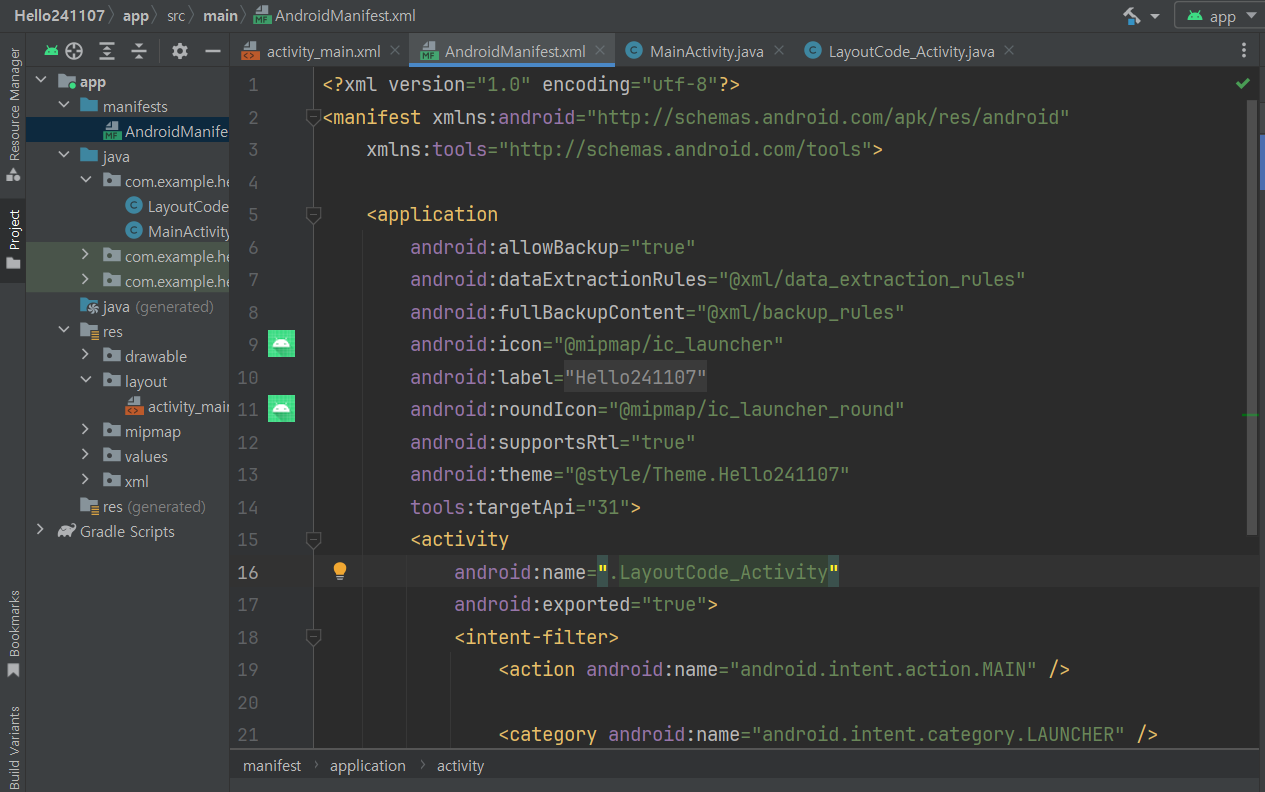Click application in bottom breadcrumb

coord(368,765)
